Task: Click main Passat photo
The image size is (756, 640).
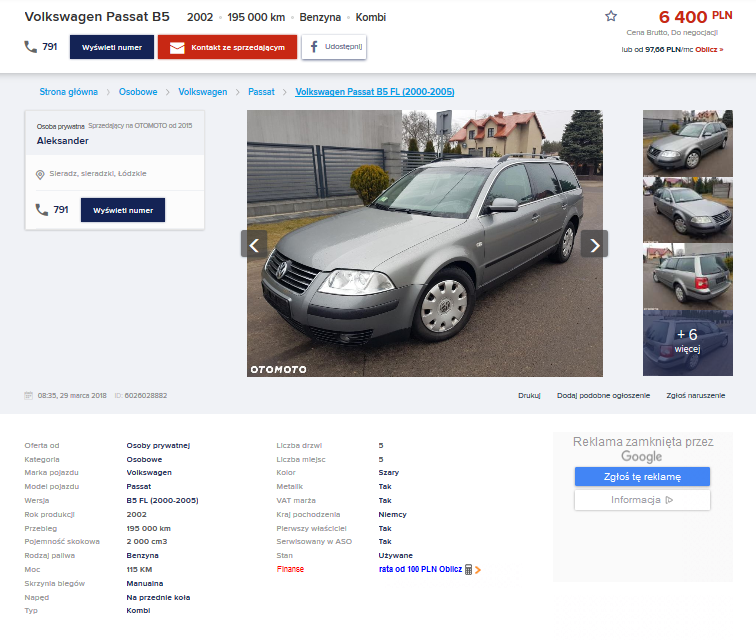Action: 425,244
